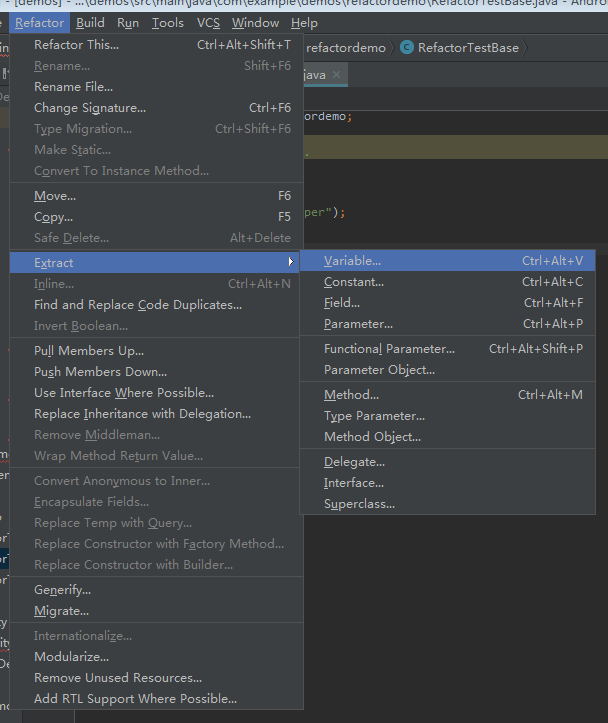Open the Tools menu in menu bar
Screen dimensions: 608x723
(168, 23)
